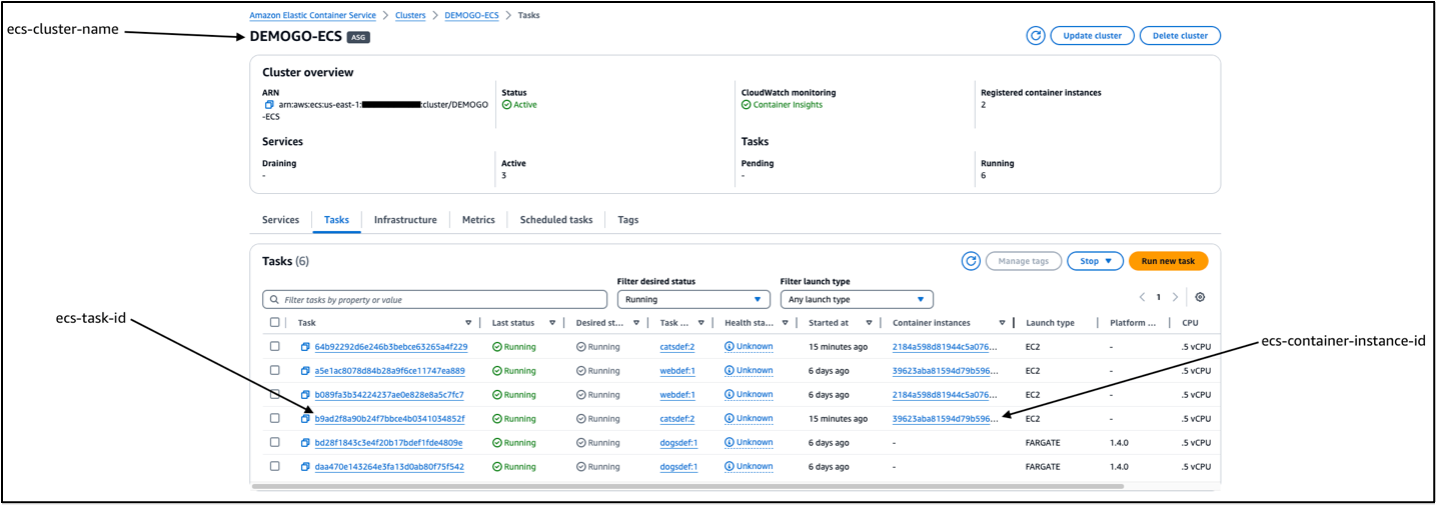Click page number 1 in the pagination
This screenshot has width=1439, height=507.
[x=1158, y=297]
